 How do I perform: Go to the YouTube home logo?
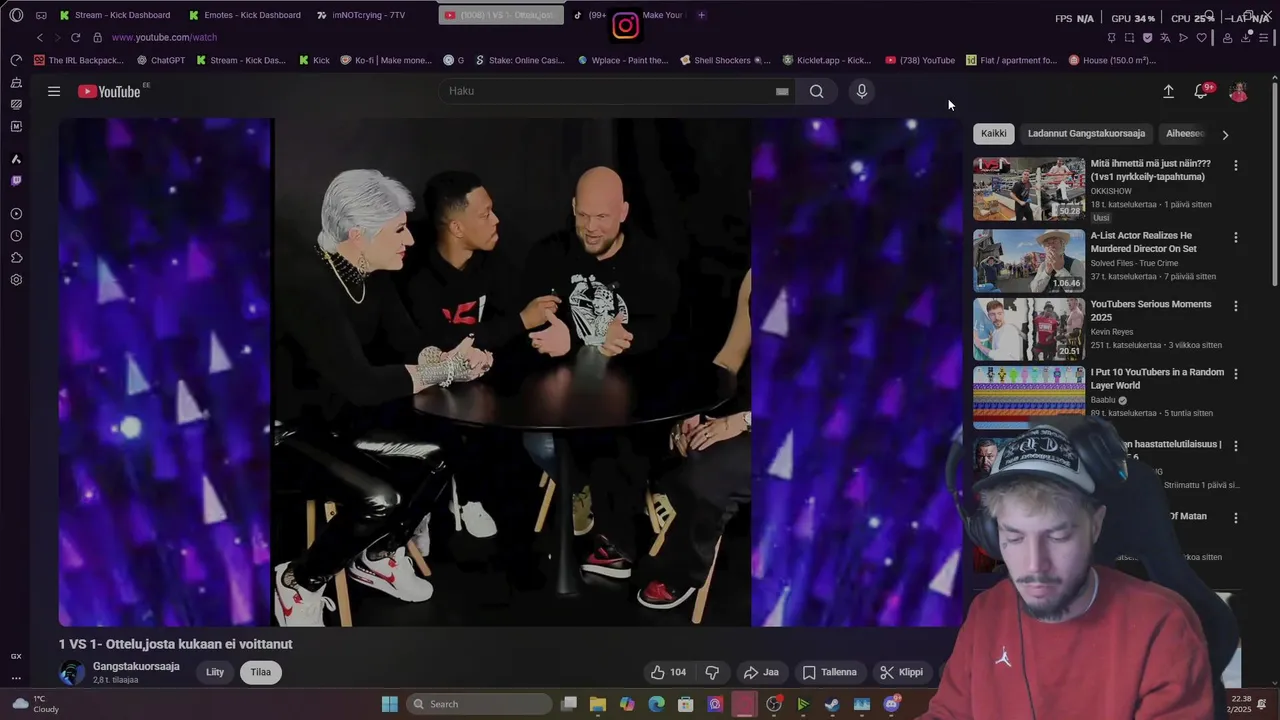click(109, 91)
